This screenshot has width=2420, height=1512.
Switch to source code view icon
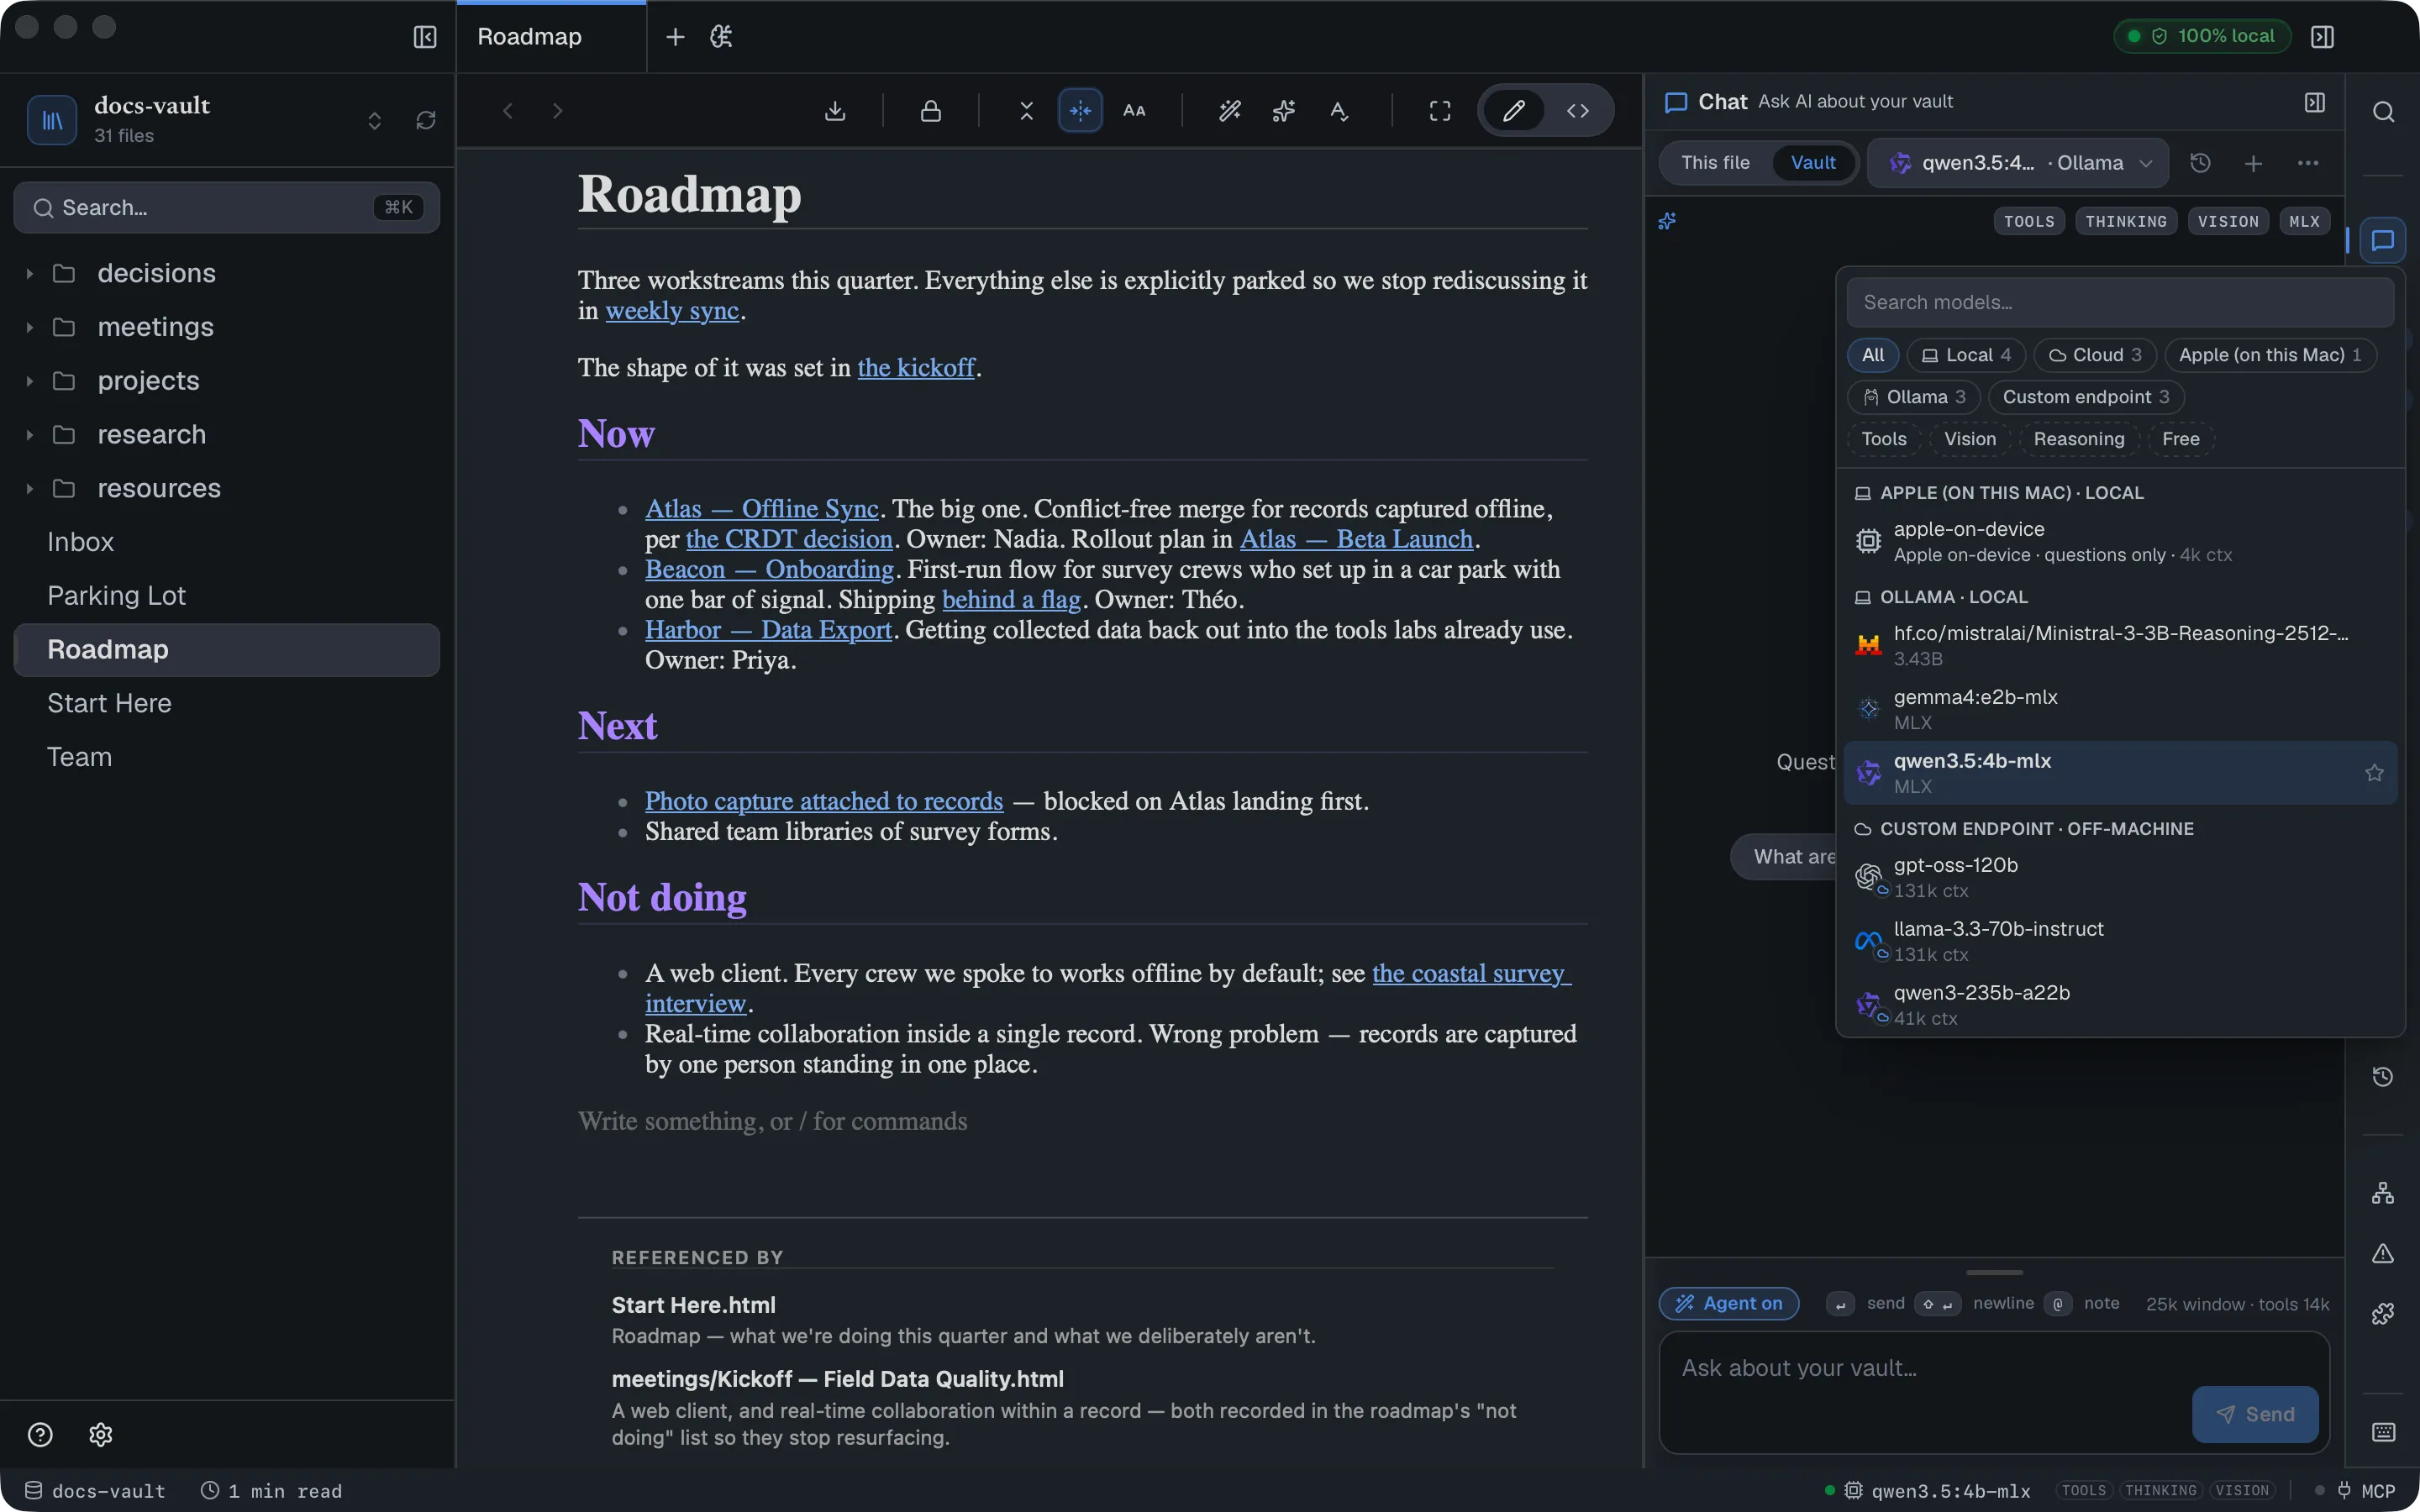pos(1578,111)
